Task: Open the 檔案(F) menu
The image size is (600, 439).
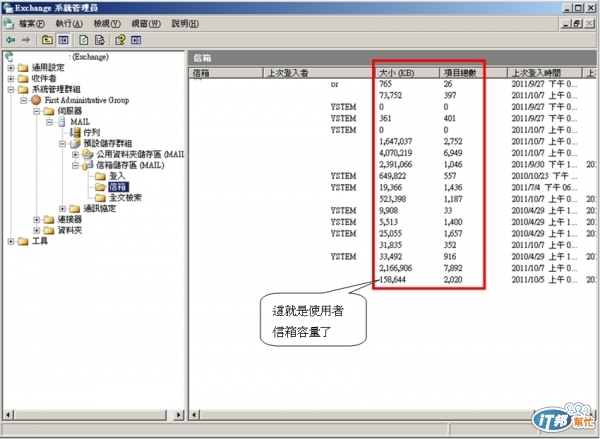Action: 32,24
